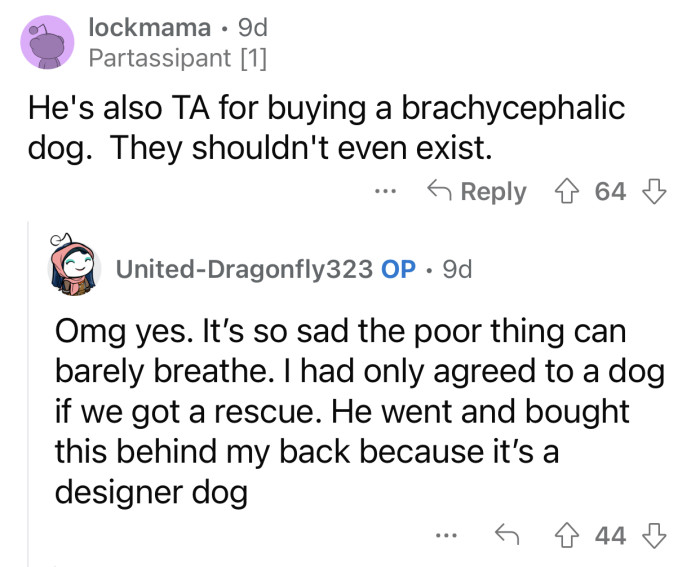Viewport: 700px width, 567px height.
Task: Click lockmama's profile avatar
Action: click(47, 43)
